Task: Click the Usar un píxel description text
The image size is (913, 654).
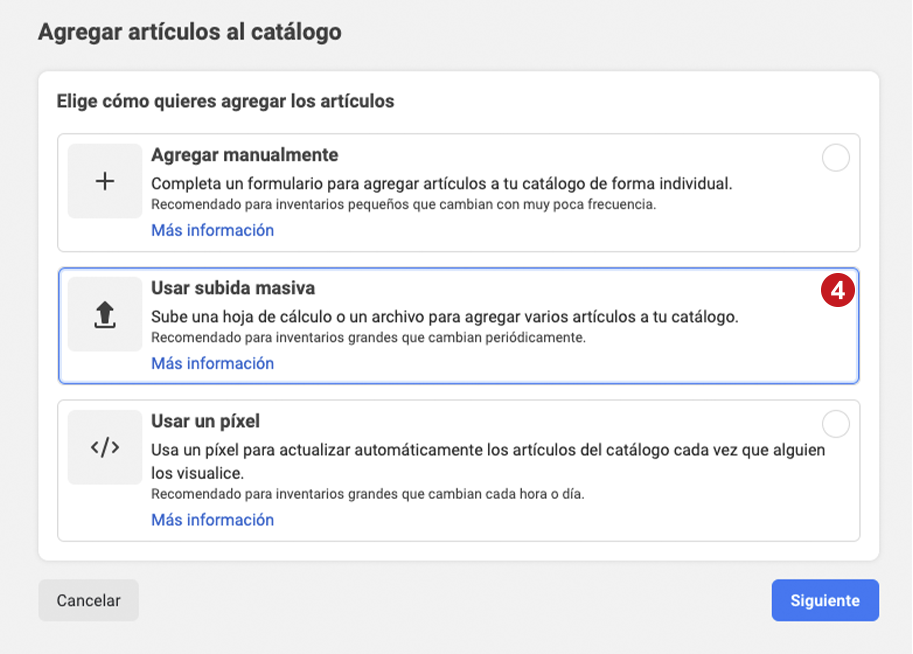Action: point(488,461)
